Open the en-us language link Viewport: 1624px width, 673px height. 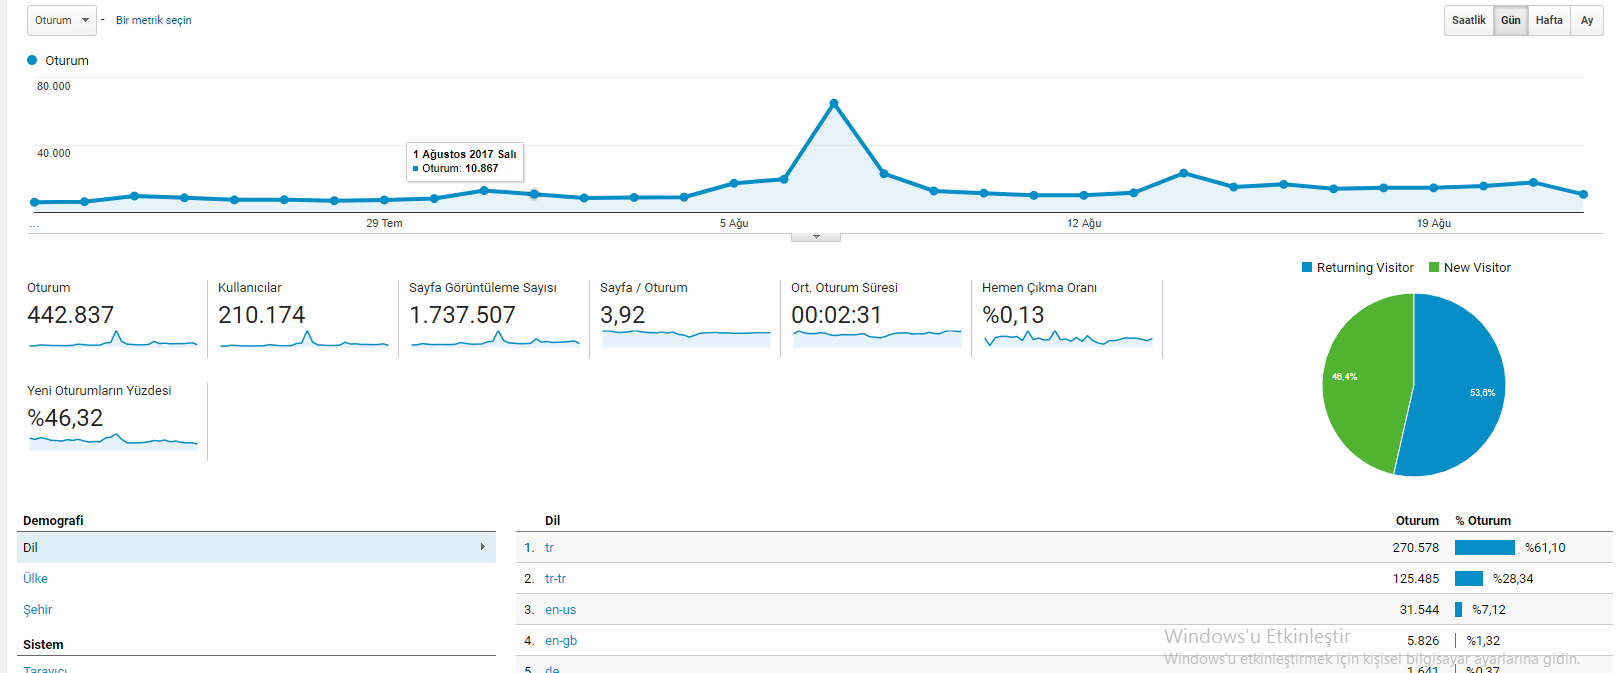pos(560,609)
